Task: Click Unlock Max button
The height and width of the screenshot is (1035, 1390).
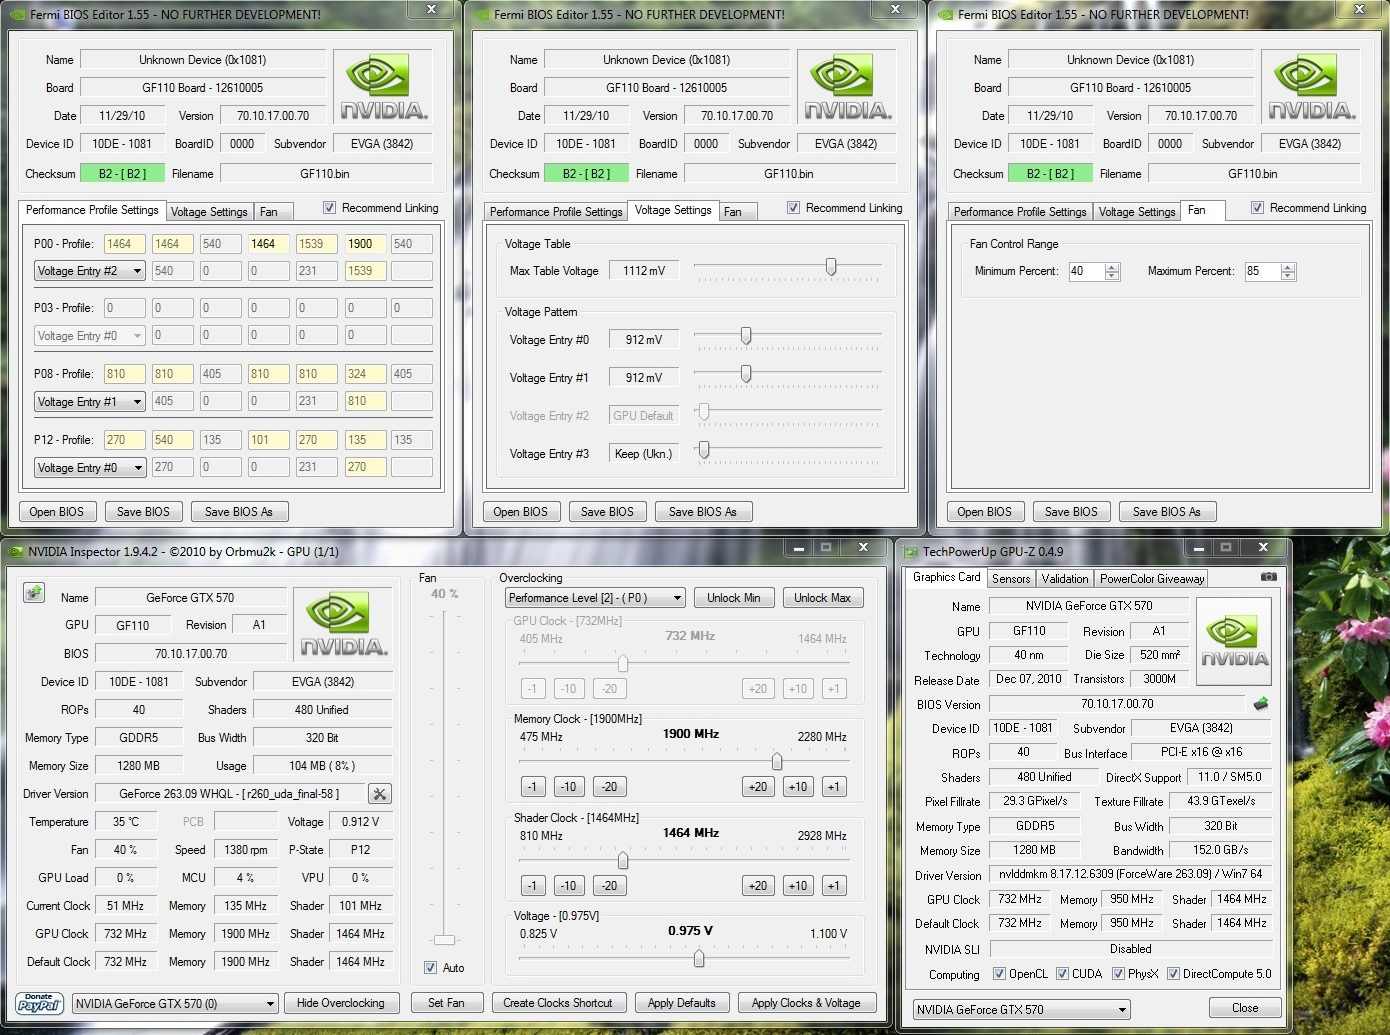Action: tap(822, 598)
